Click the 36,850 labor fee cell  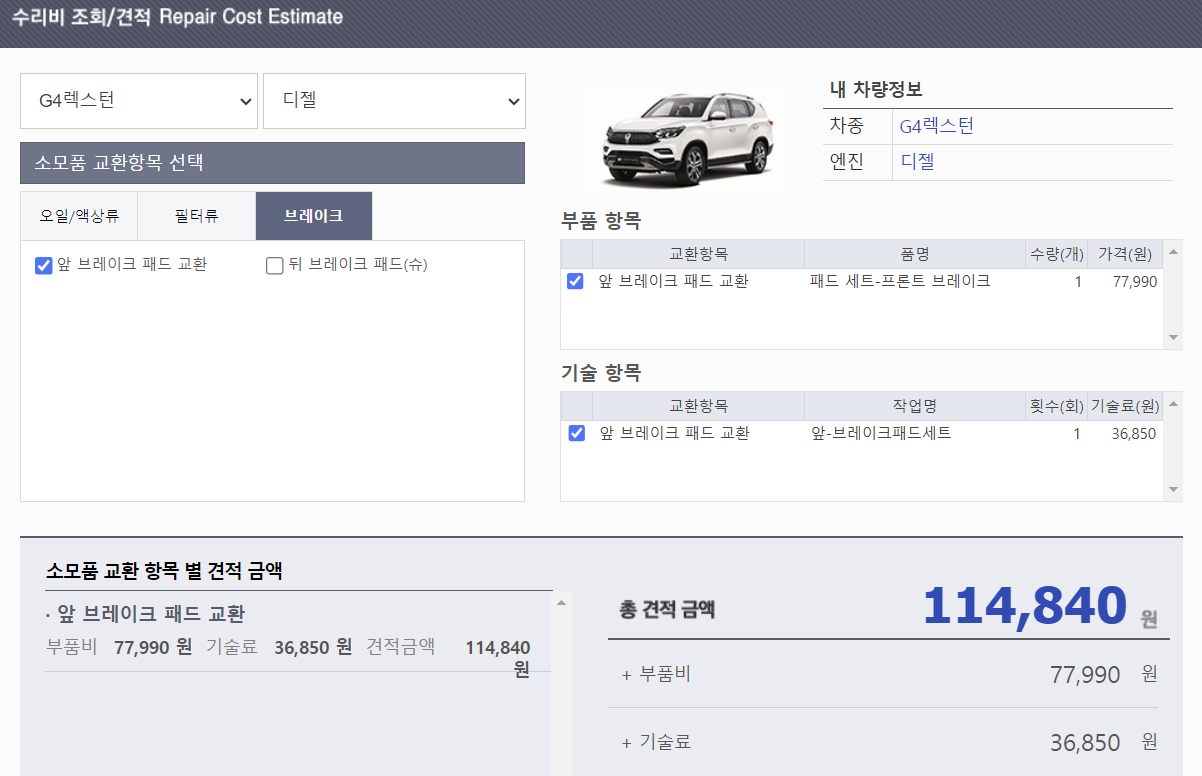click(1134, 435)
